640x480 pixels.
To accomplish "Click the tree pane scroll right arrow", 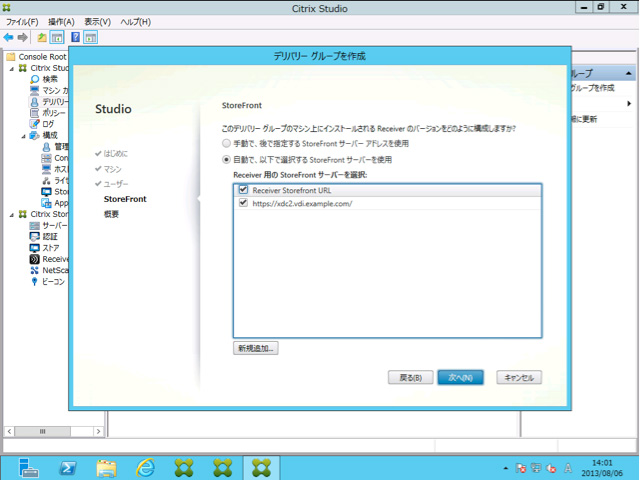I will tap(98, 431).
